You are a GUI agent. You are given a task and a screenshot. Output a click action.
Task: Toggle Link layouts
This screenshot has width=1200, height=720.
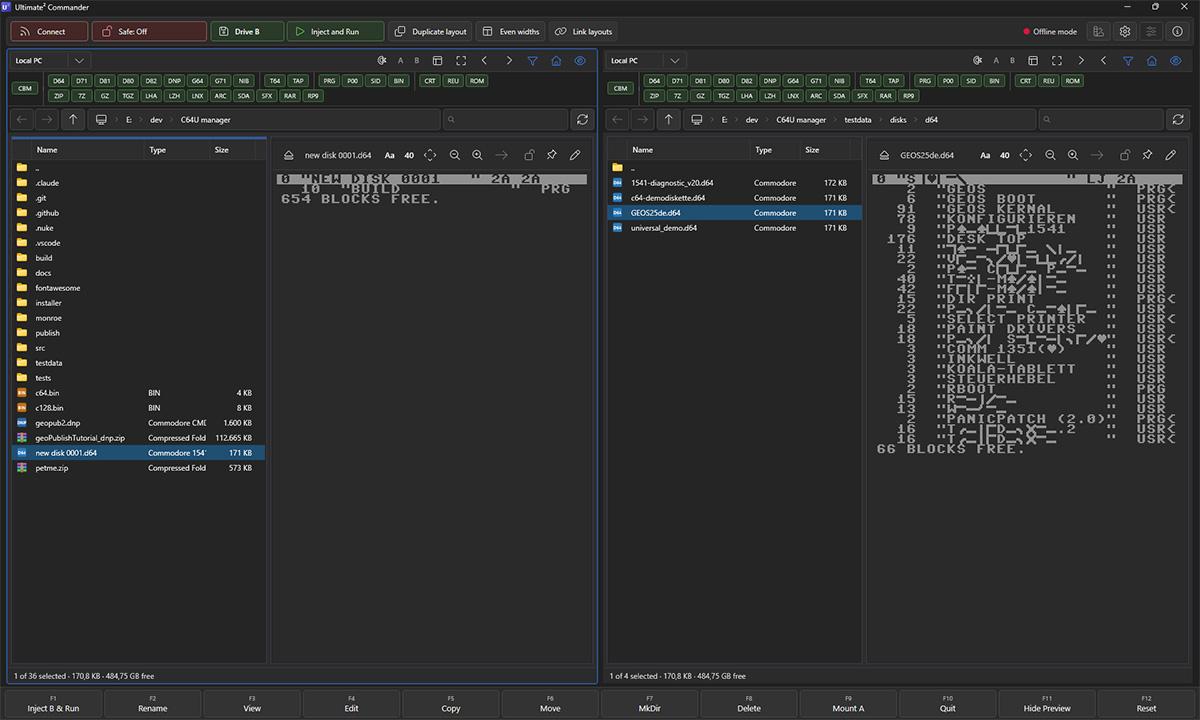[x=583, y=32]
